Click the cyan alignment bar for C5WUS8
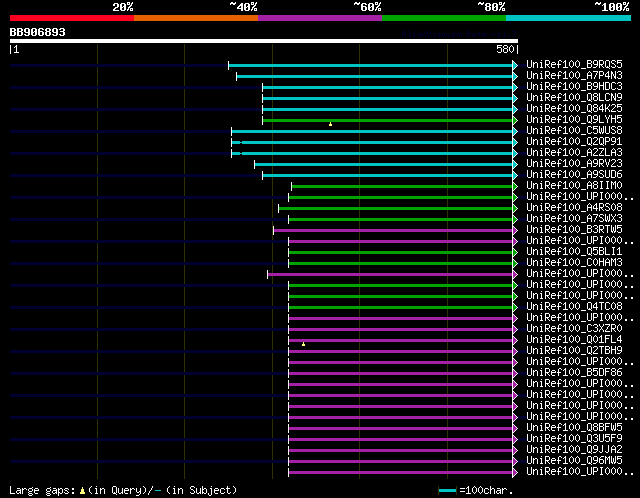This screenshot has width=640, height=498. coord(372,131)
